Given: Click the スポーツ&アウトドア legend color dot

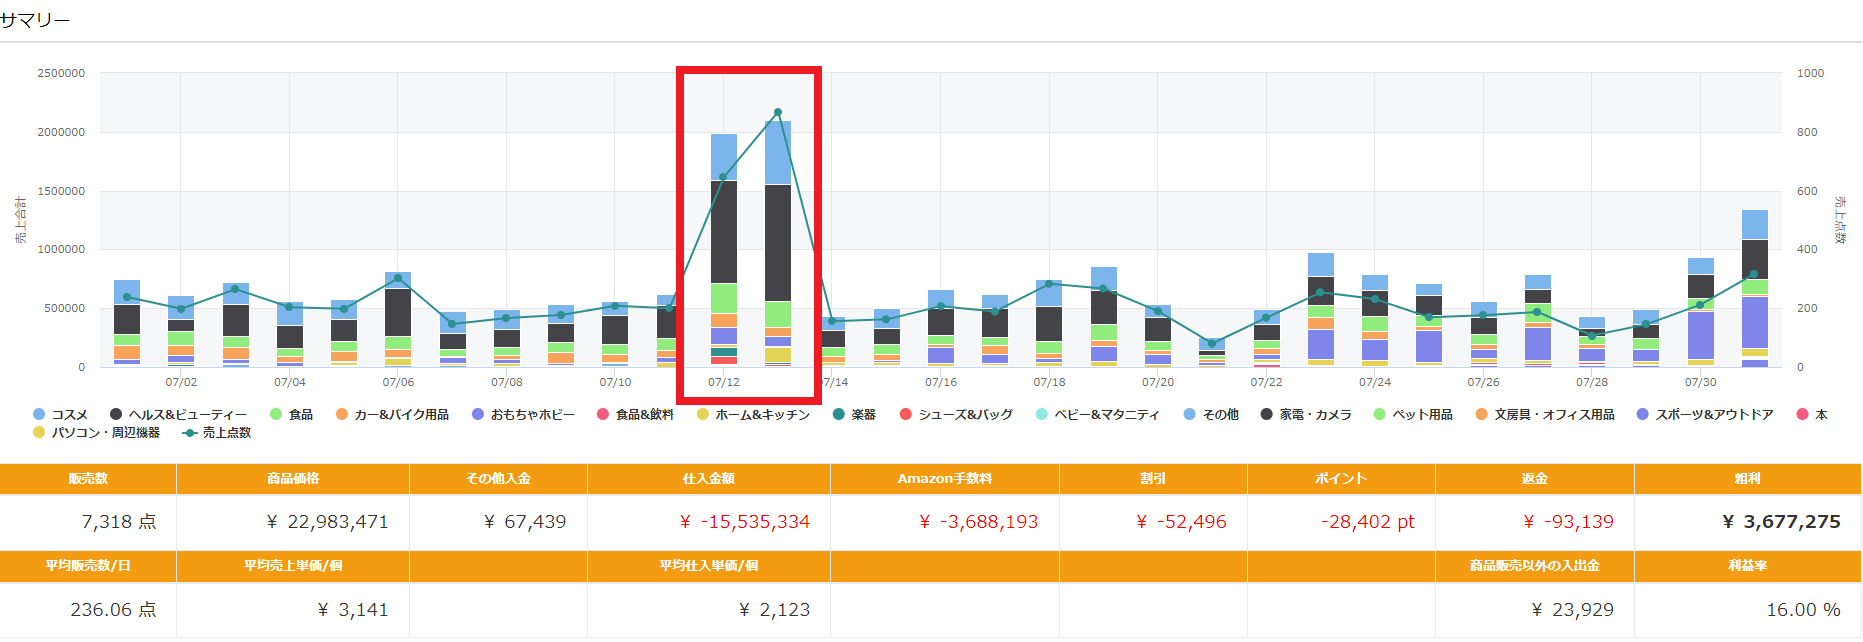Looking at the screenshot, I should (1642, 415).
